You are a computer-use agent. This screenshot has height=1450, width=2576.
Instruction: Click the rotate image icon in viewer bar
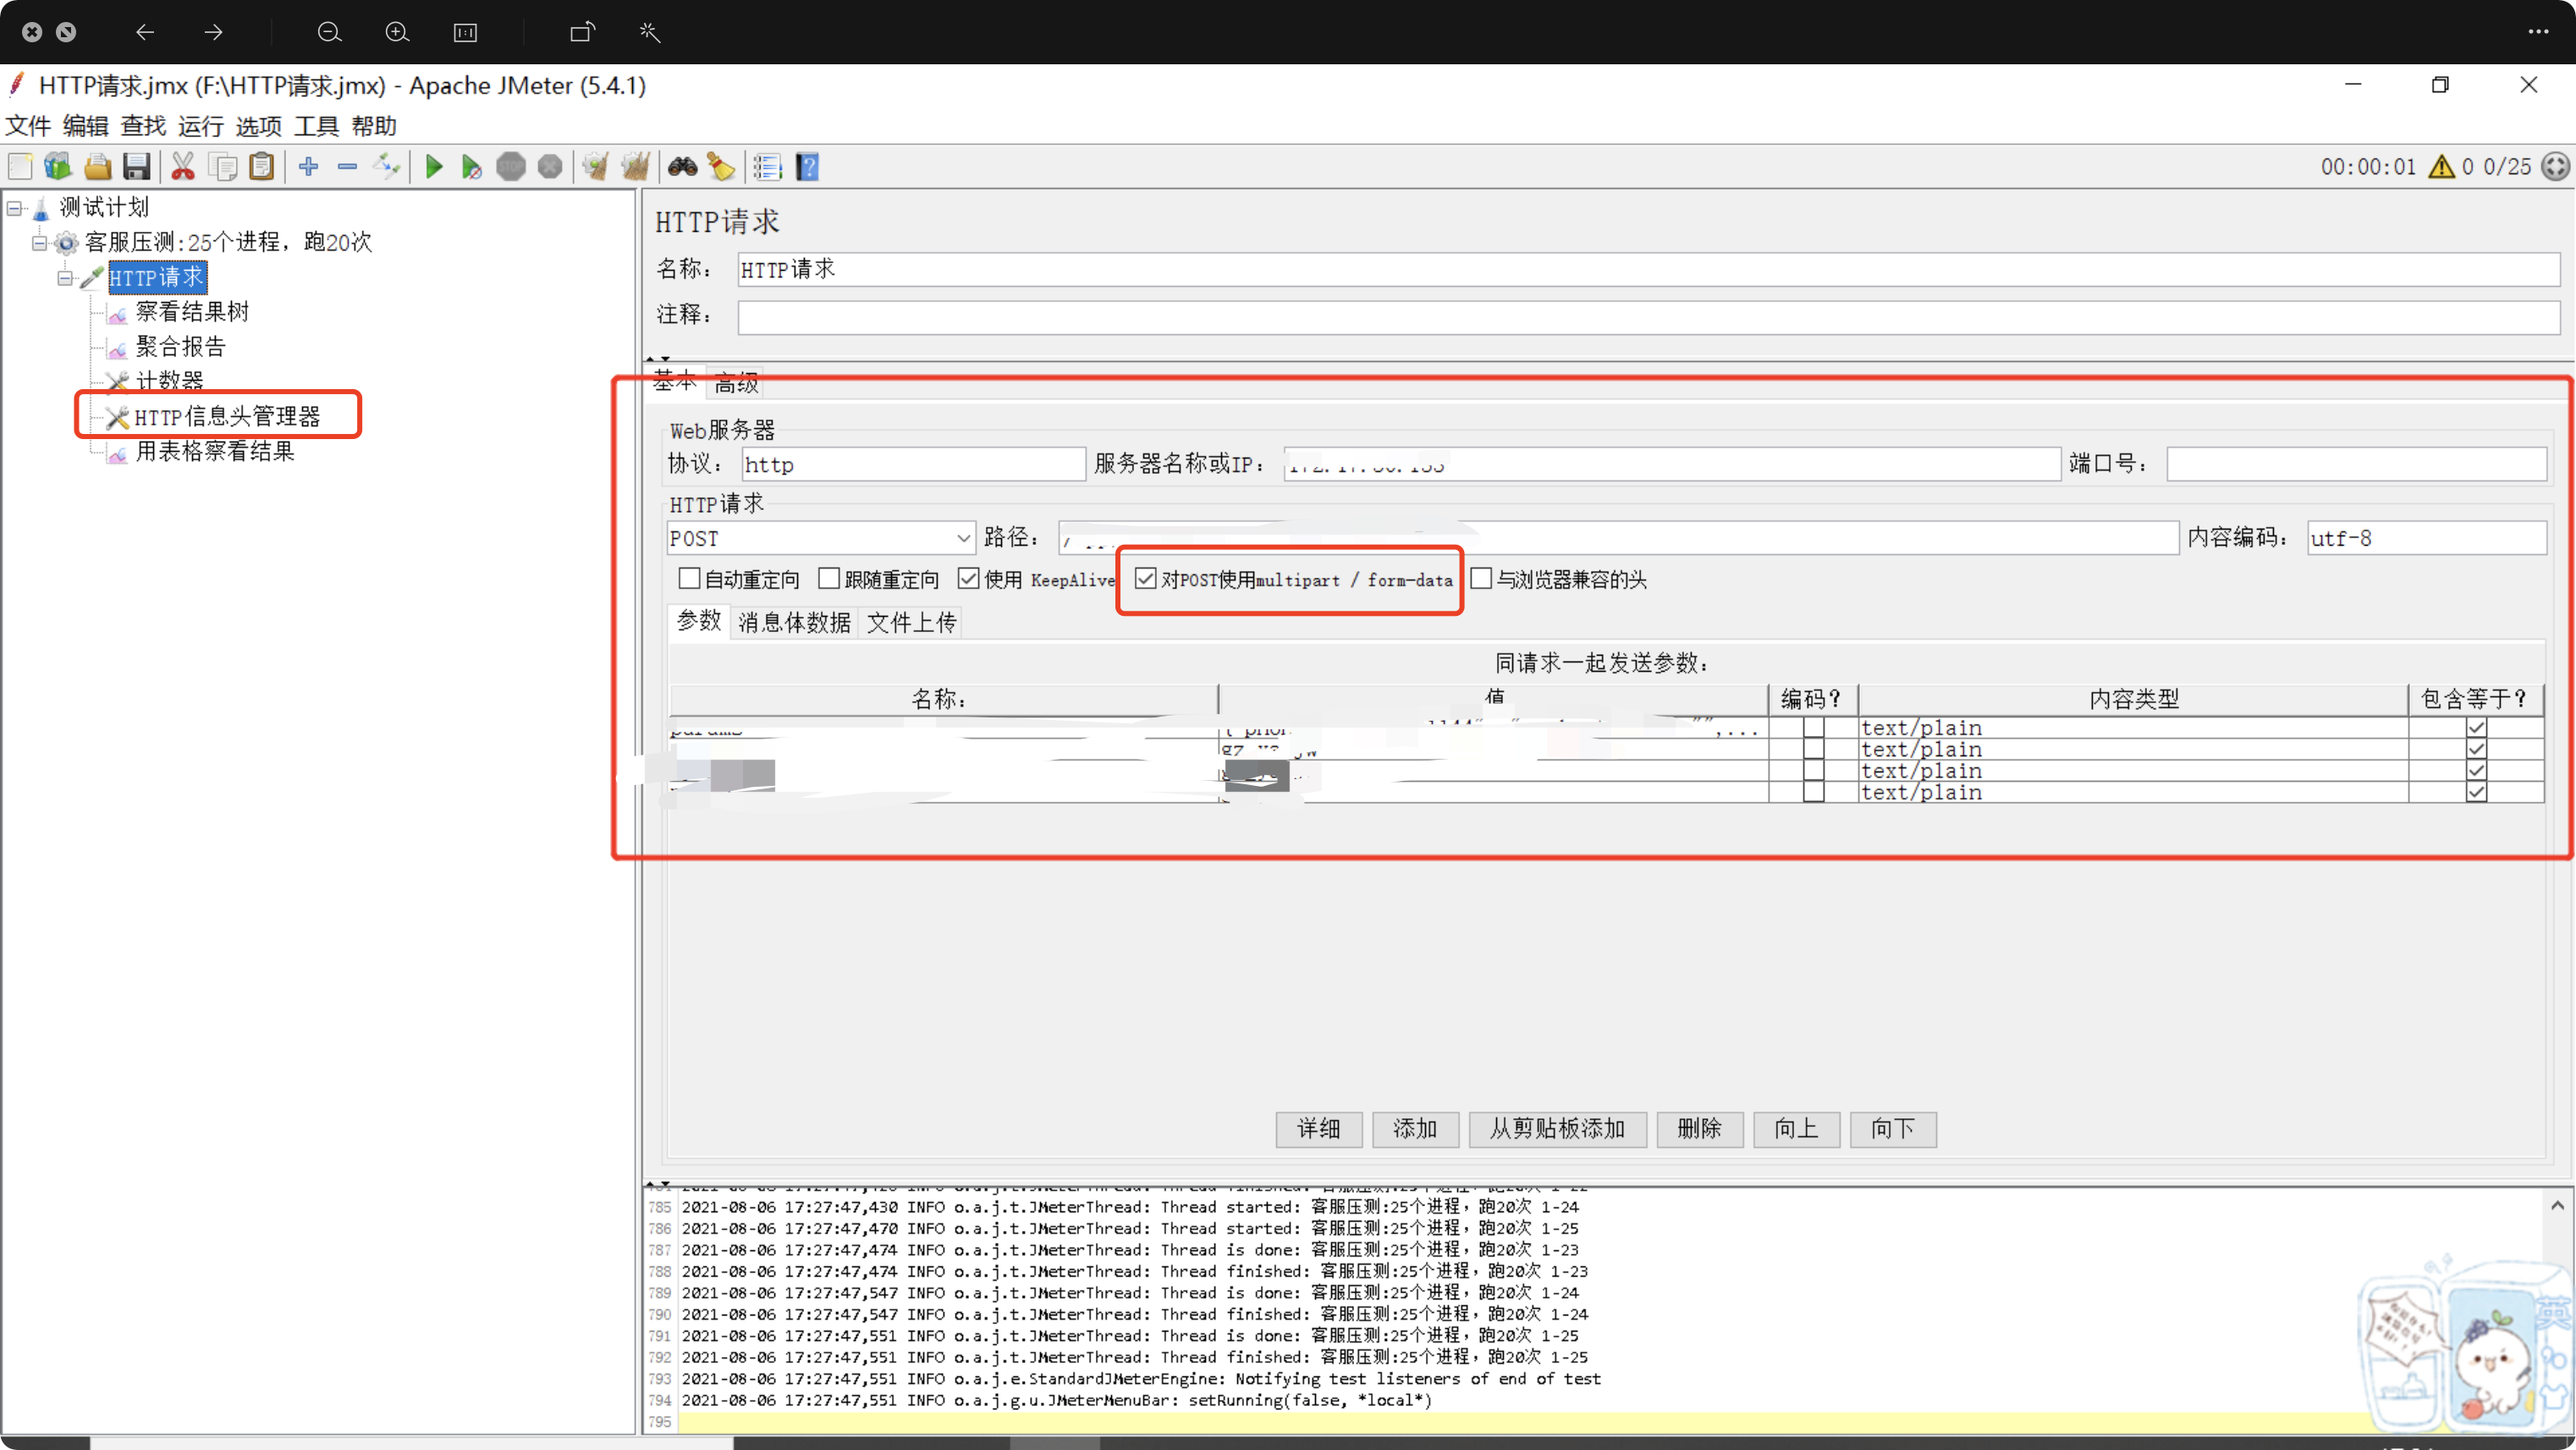(x=582, y=32)
